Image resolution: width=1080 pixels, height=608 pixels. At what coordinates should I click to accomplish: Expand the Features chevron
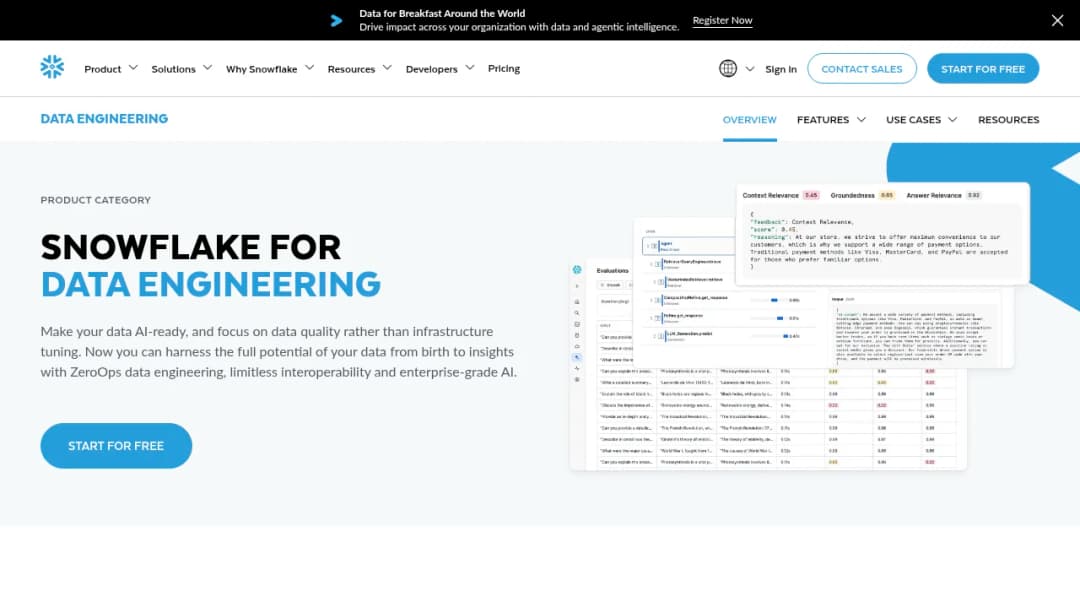tap(861, 120)
